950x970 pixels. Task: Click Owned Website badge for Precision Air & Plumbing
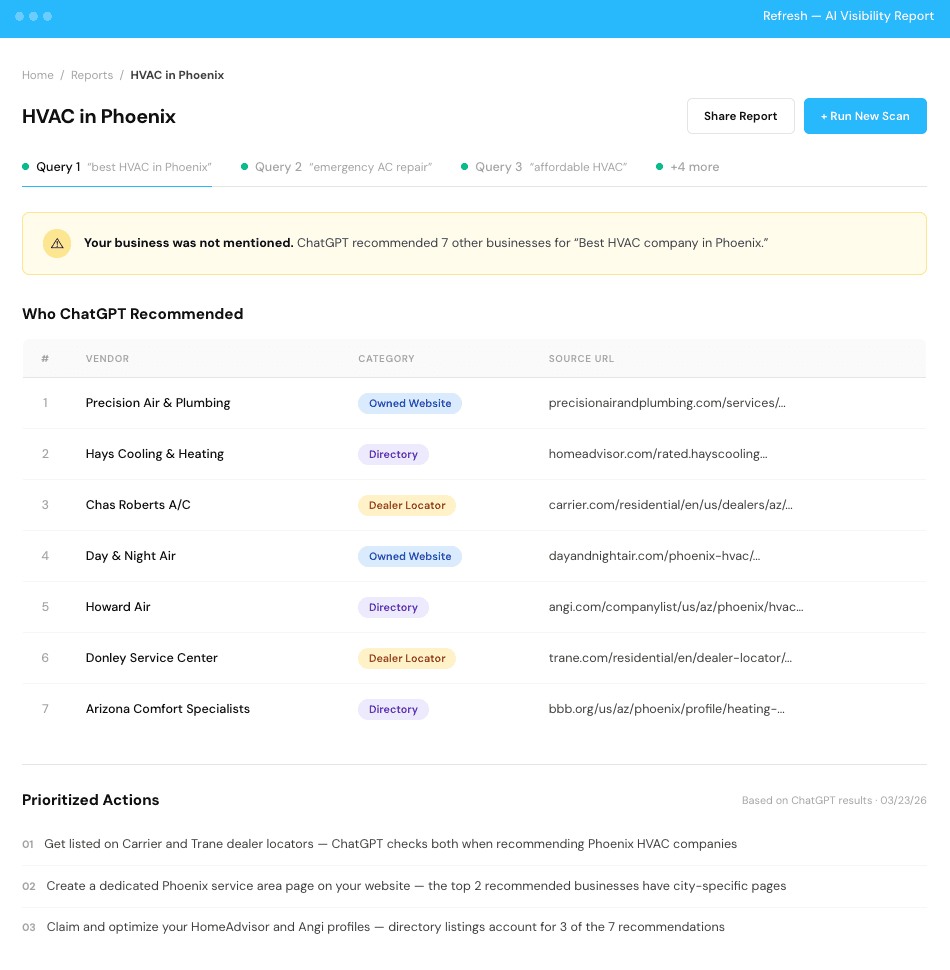410,403
